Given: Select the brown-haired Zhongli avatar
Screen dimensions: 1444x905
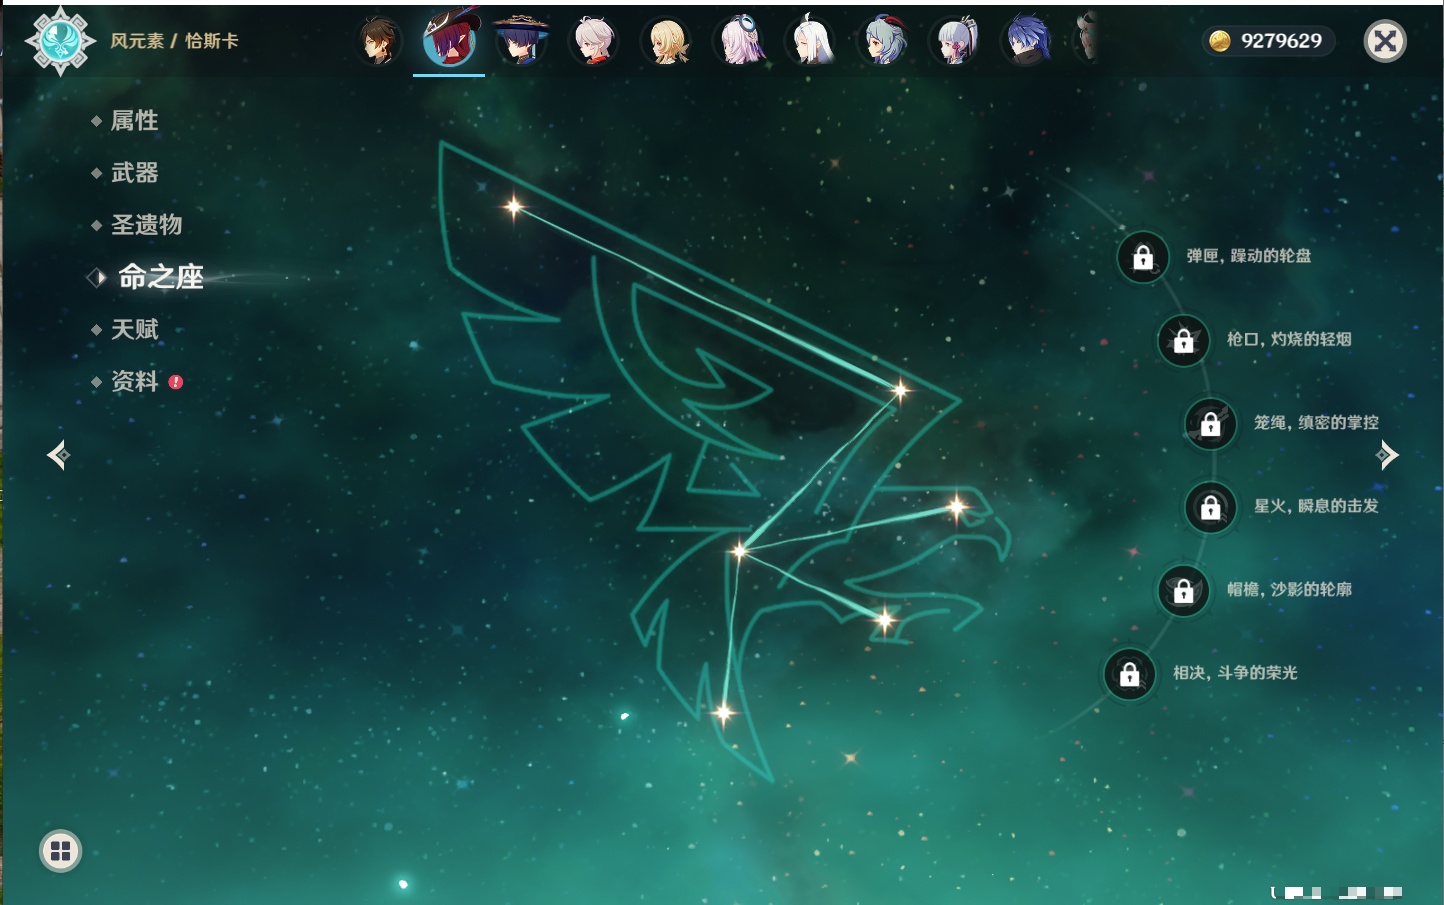Looking at the screenshot, I should coord(379,41).
